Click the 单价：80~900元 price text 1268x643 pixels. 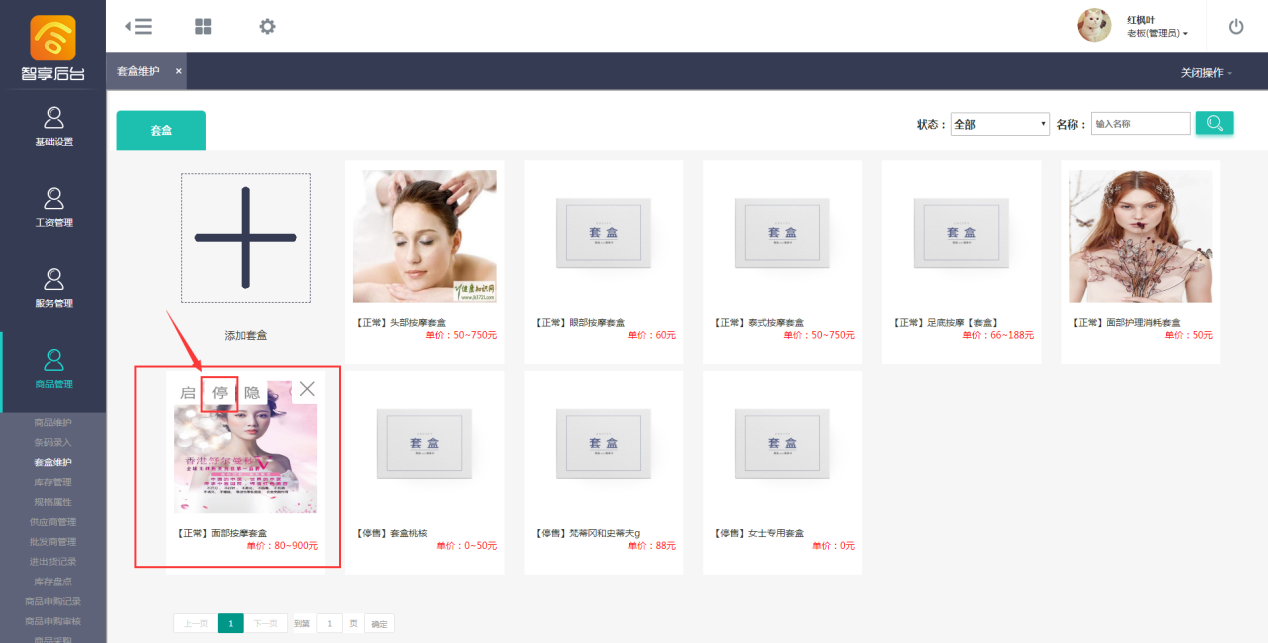coord(282,546)
